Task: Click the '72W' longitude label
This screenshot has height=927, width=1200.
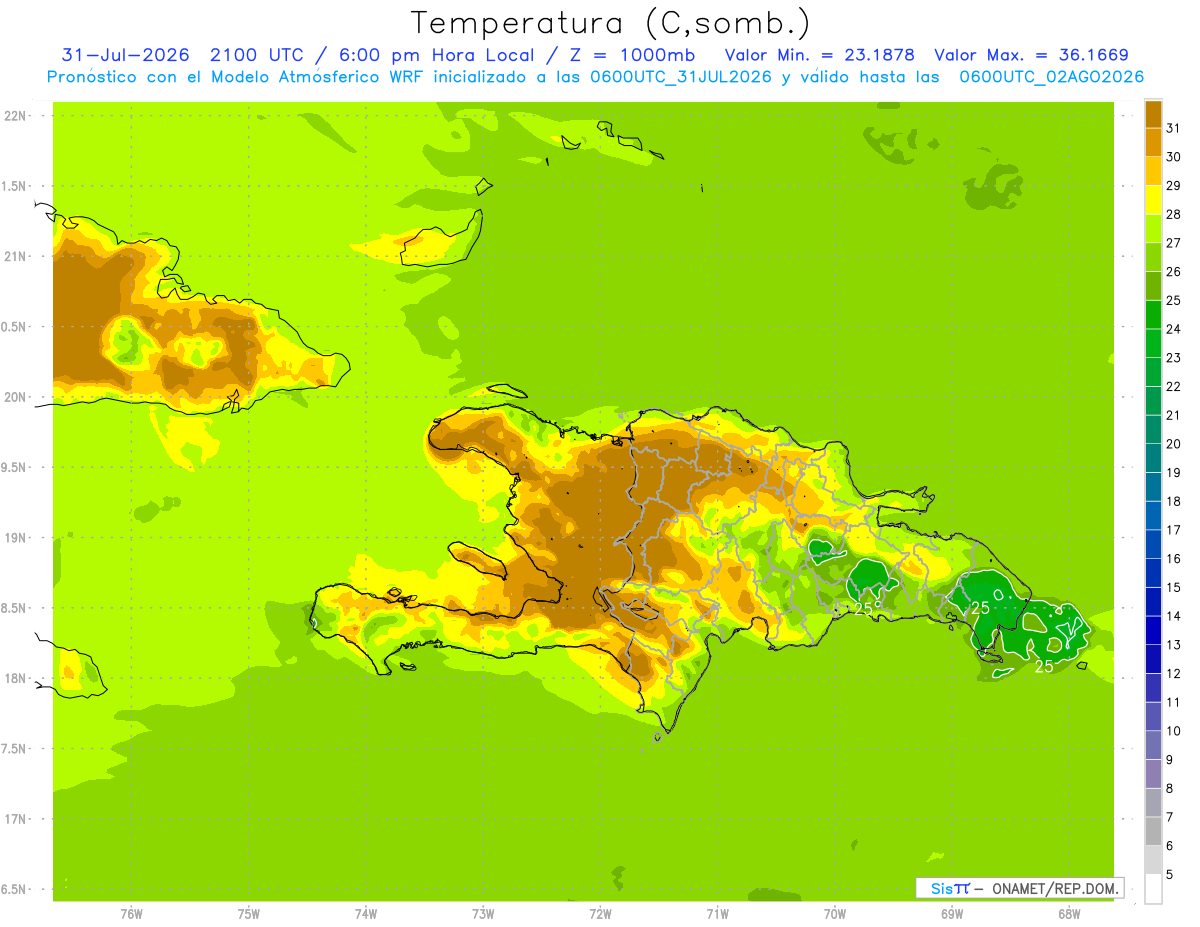Action: (x=600, y=914)
